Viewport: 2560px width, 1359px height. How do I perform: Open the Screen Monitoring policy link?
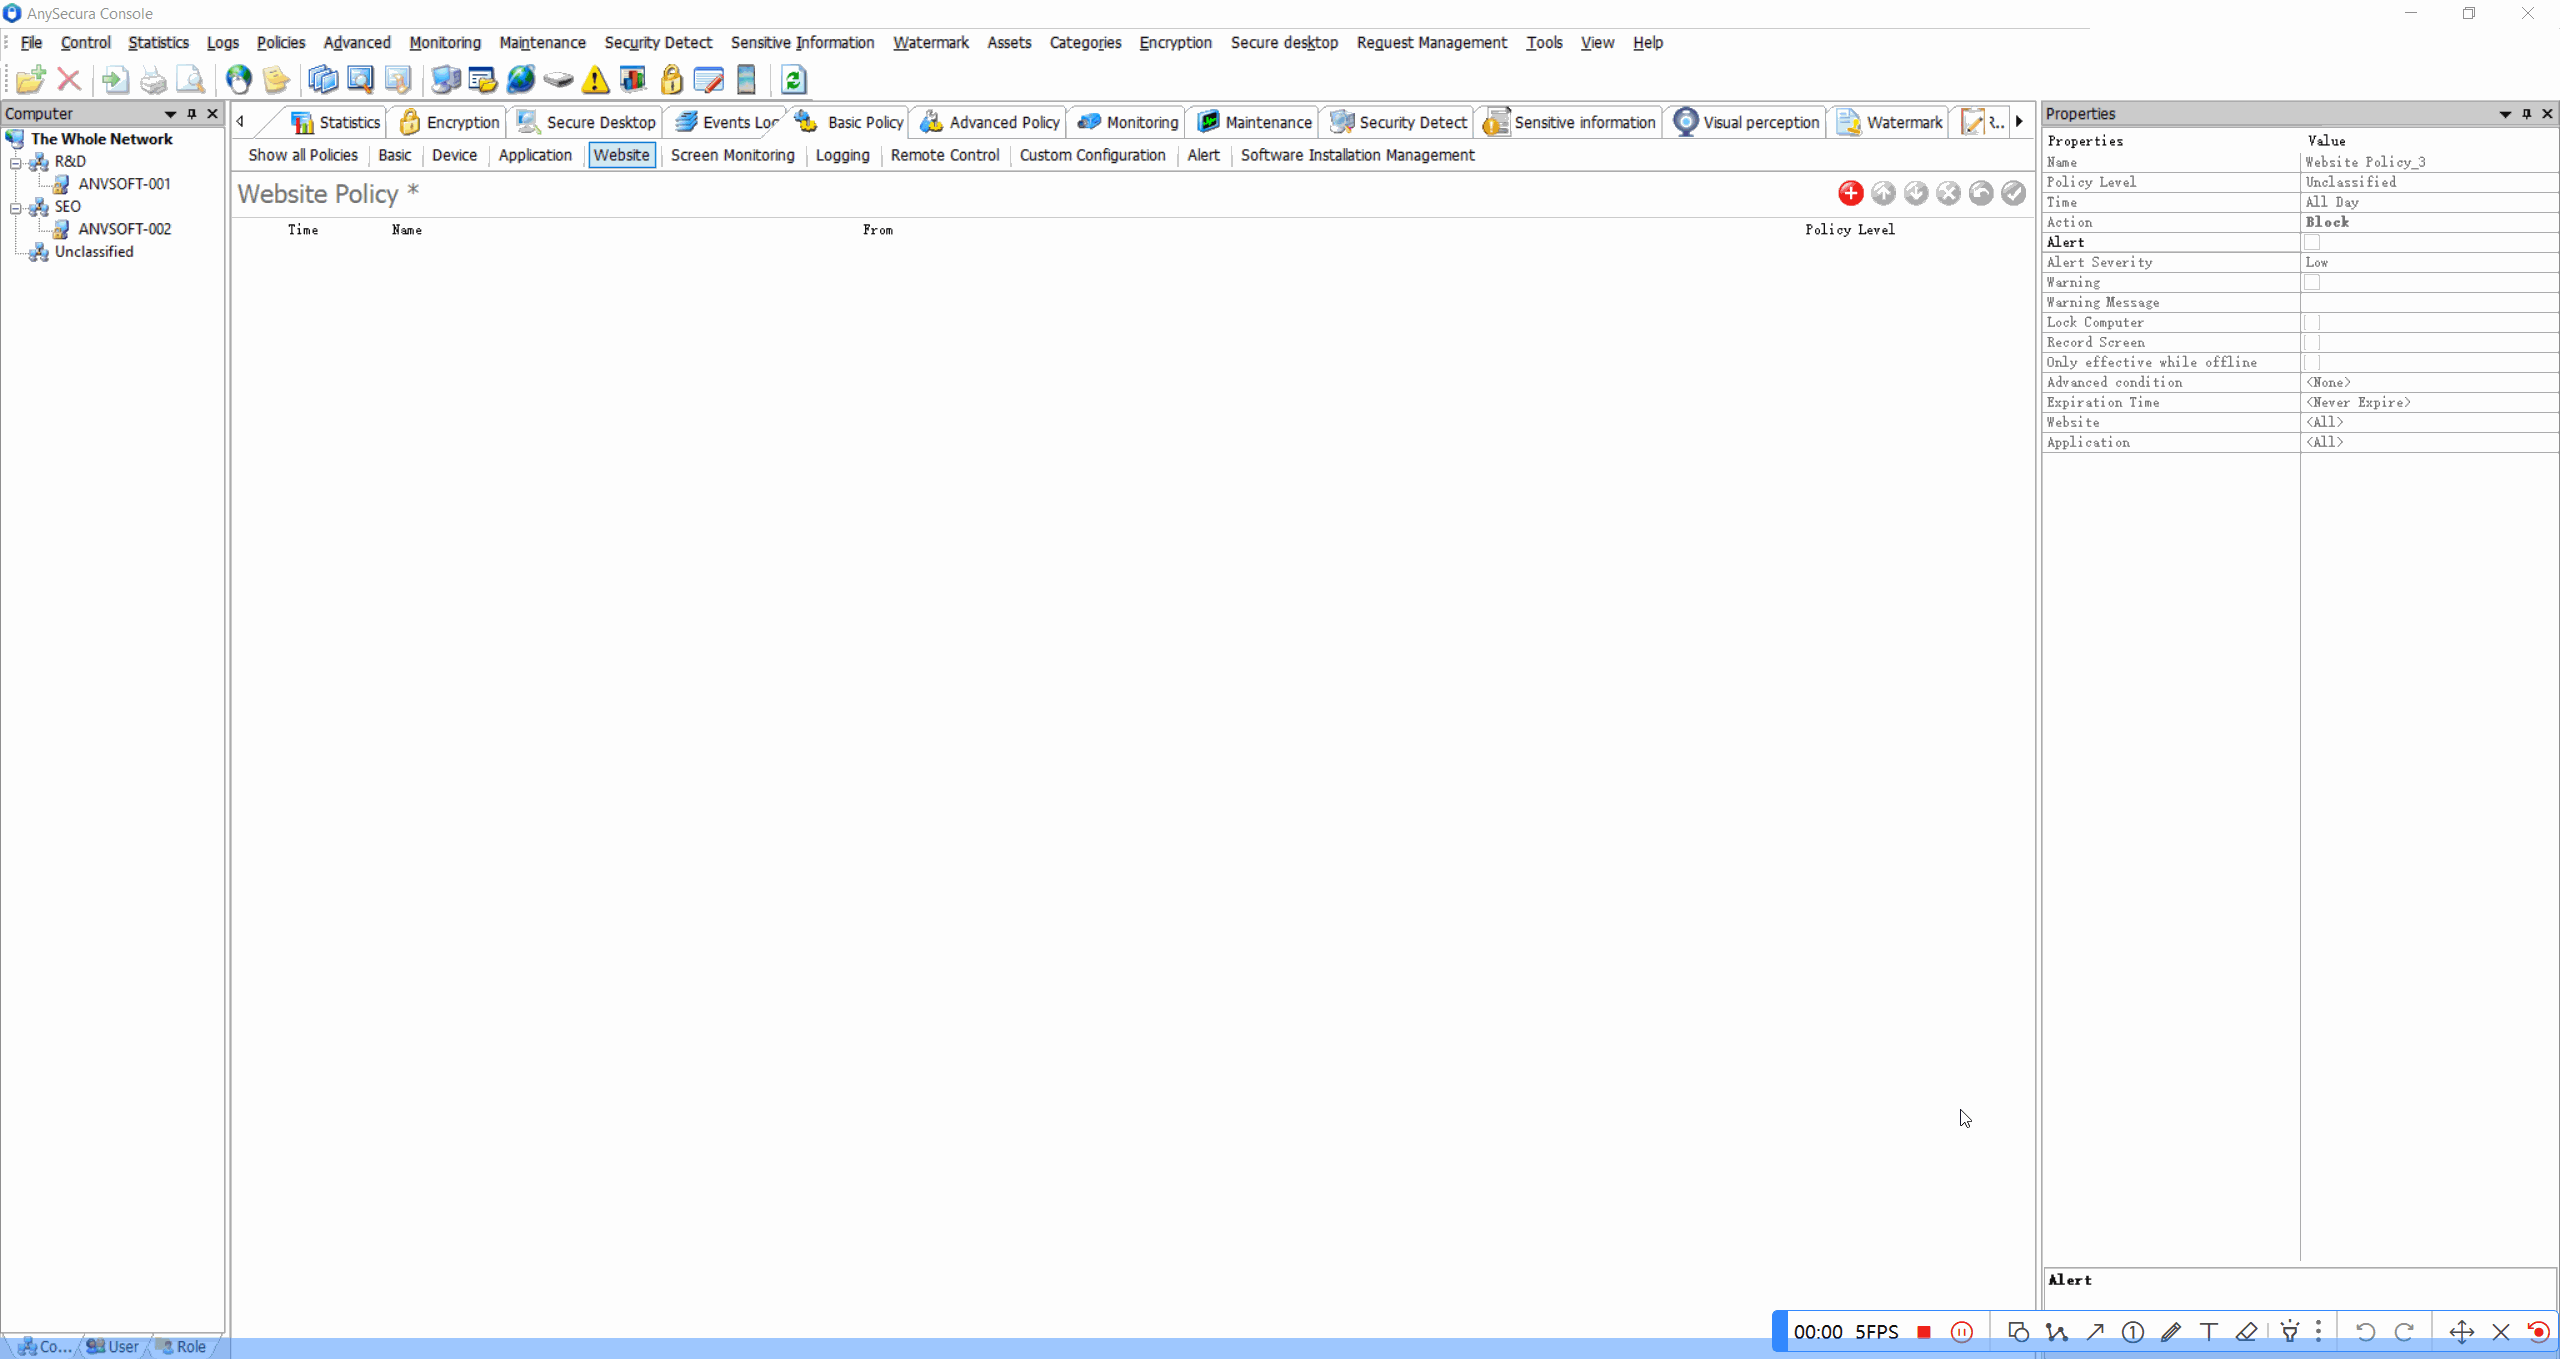pyautogui.click(x=732, y=155)
